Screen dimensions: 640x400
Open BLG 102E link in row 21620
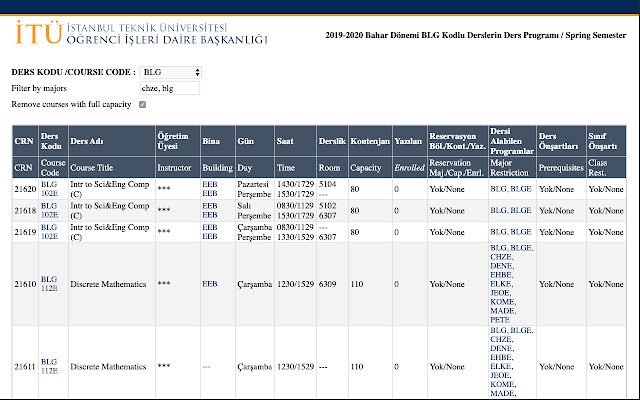pos(49,189)
